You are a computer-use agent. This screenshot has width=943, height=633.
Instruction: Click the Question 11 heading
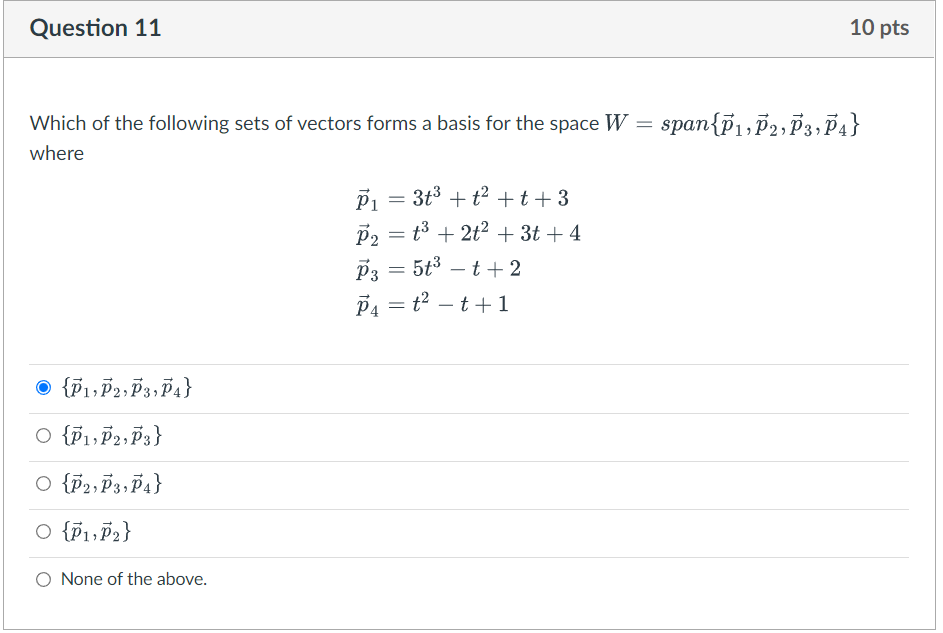[x=96, y=28]
